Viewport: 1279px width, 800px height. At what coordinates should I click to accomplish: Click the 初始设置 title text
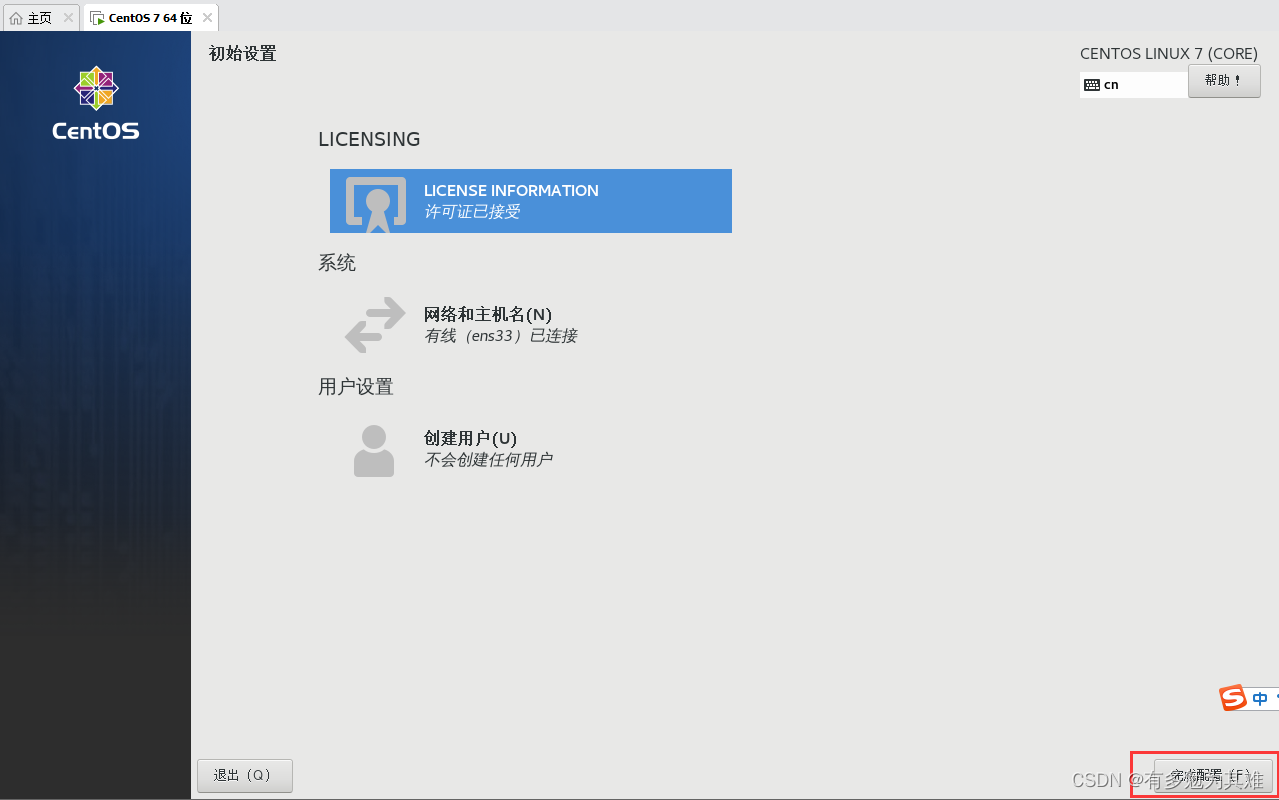point(243,54)
